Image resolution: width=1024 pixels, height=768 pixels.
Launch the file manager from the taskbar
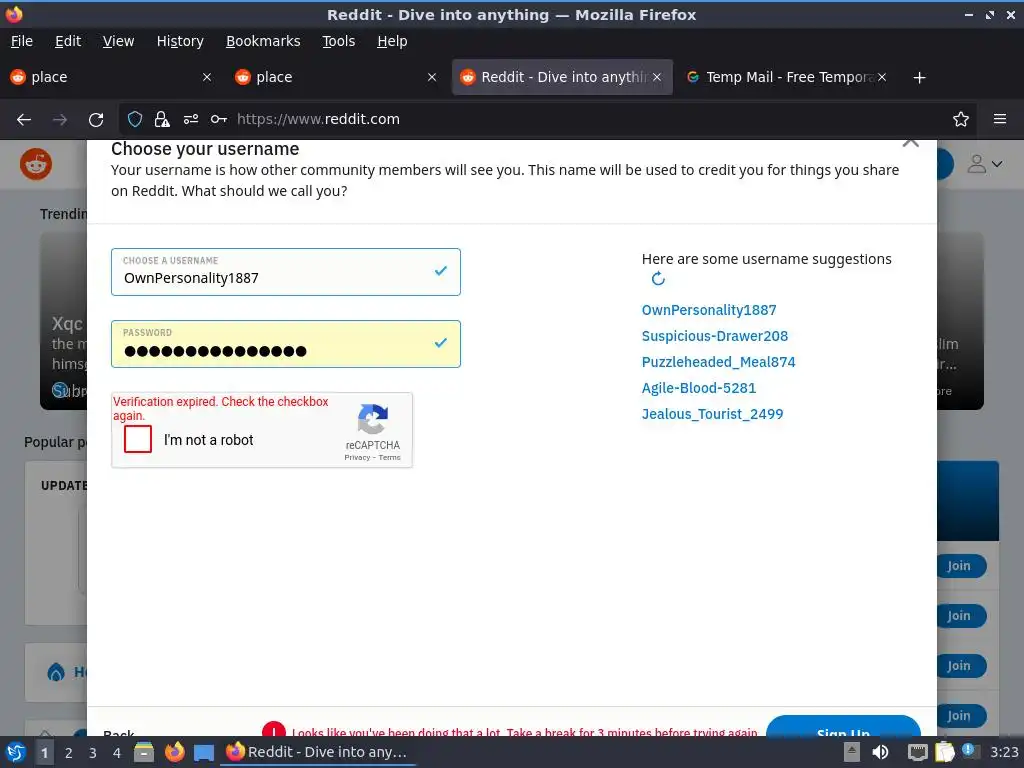pyautogui.click(x=144, y=752)
